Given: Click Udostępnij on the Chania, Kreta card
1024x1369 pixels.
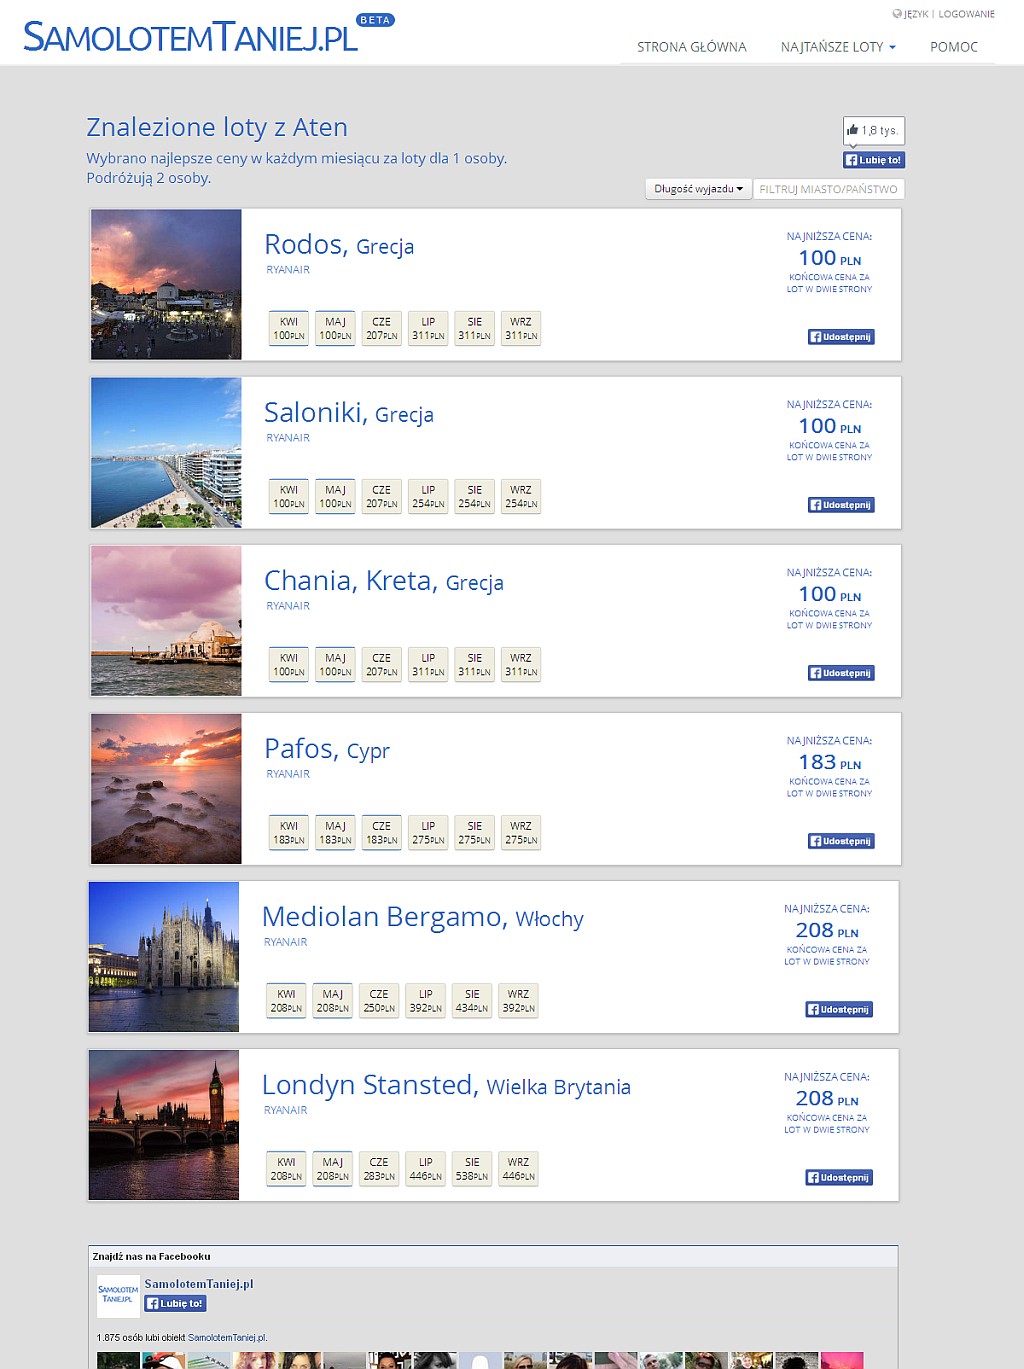Looking at the screenshot, I should point(841,673).
